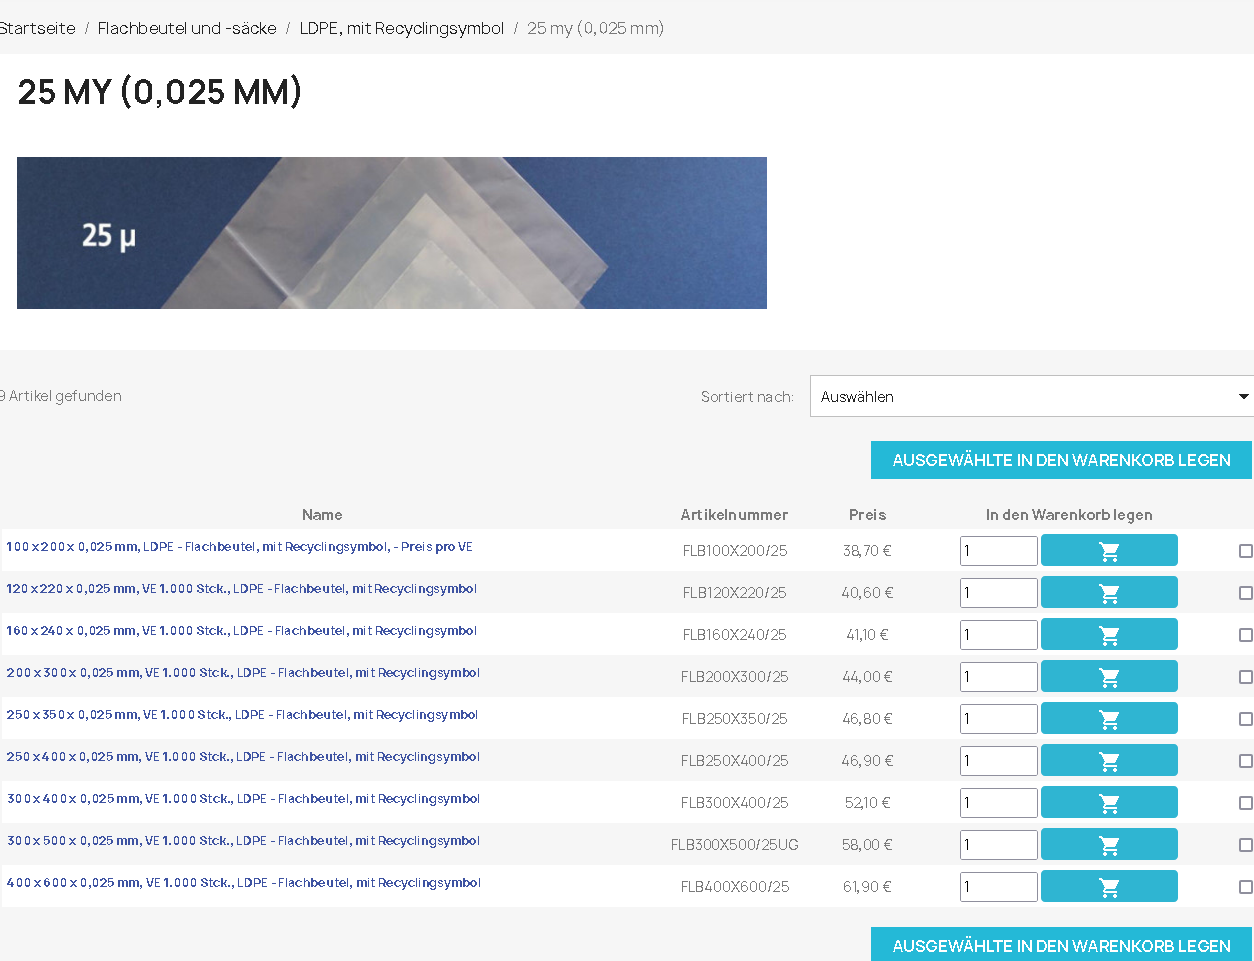Screen dimensions: 1254x961
Task: Open the 300 x 500 x 0,025 mm product link
Action: pyautogui.click(x=243, y=841)
